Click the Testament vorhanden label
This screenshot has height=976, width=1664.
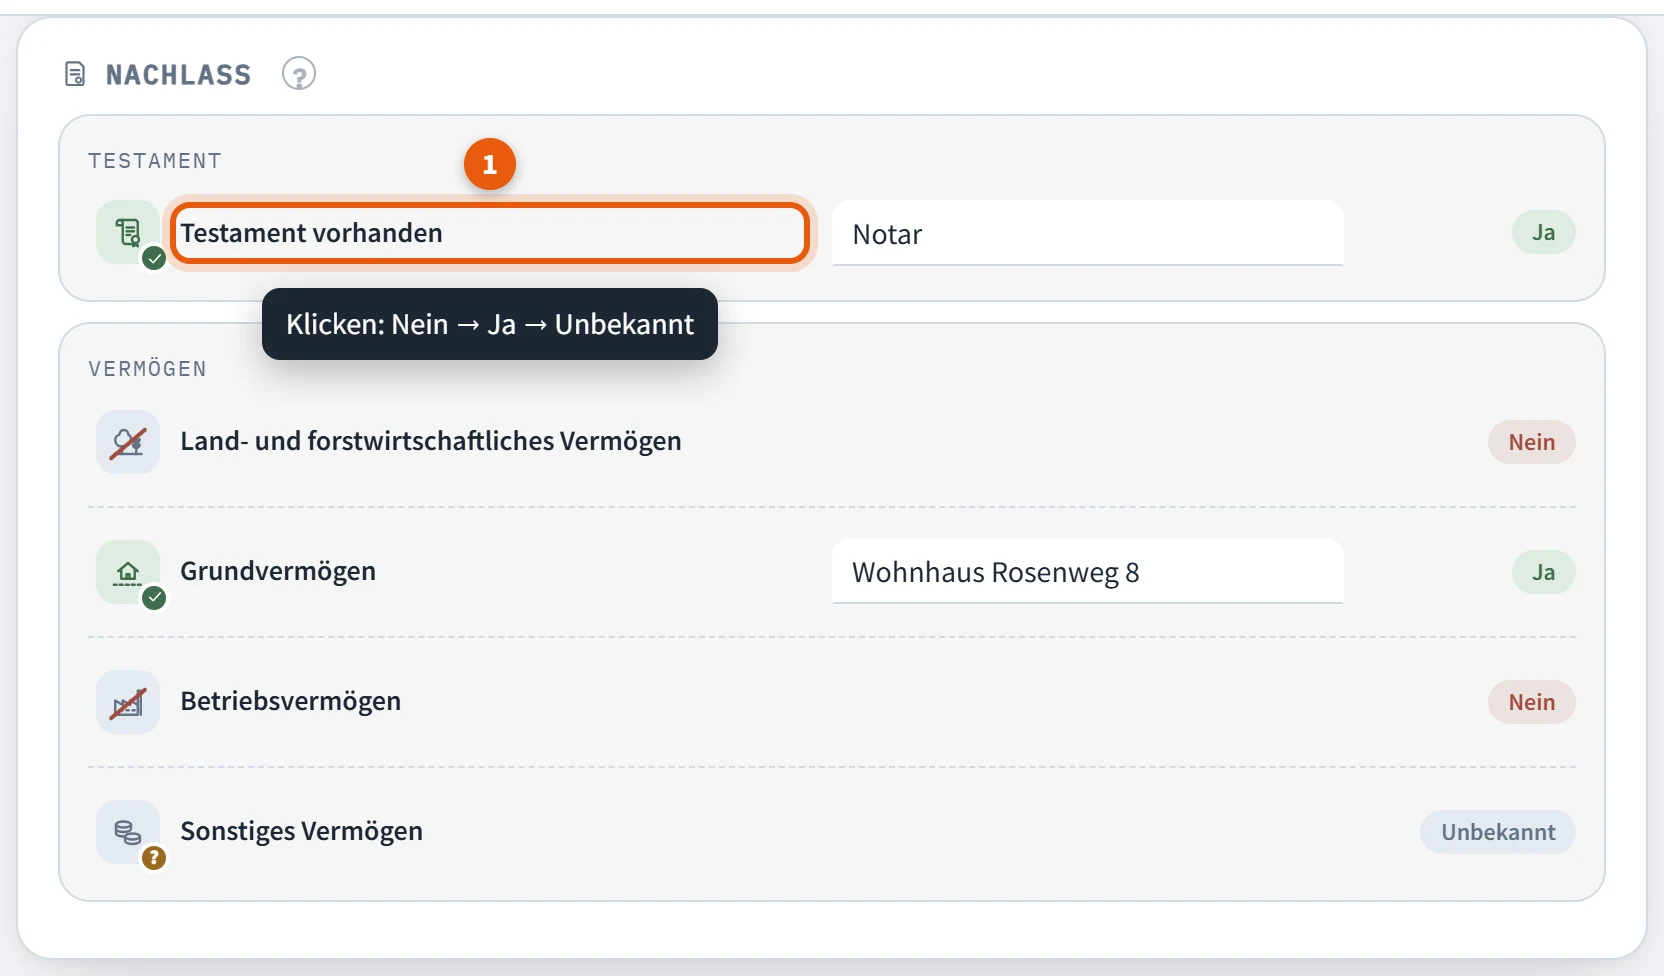click(311, 233)
